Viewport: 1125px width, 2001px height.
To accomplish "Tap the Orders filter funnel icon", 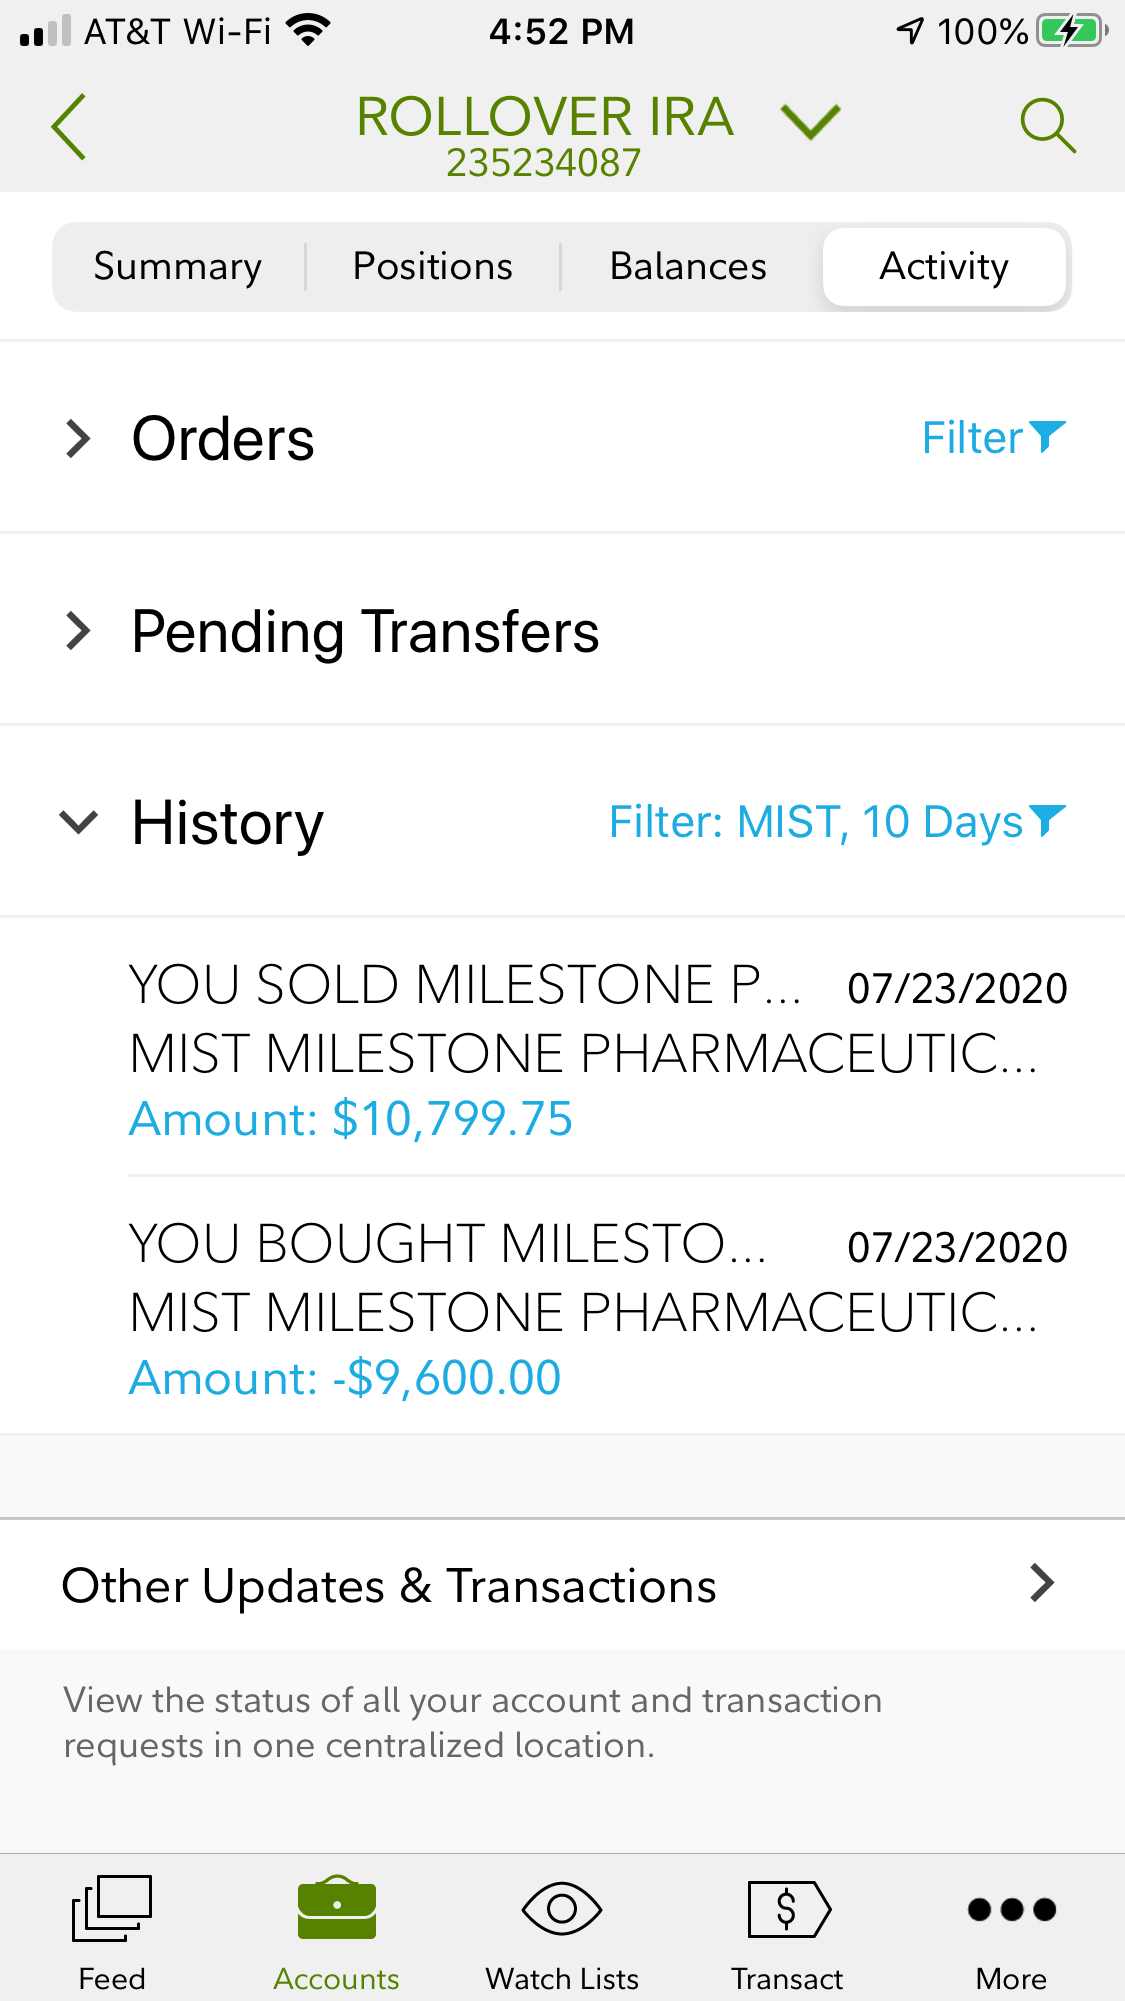I will click(1047, 436).
